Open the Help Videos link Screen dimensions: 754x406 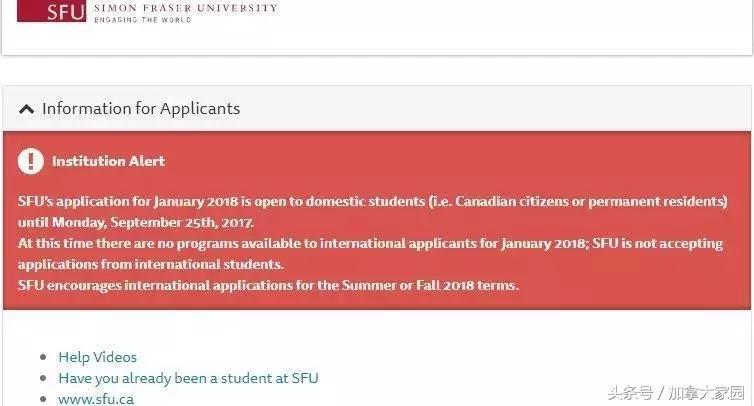97,357
